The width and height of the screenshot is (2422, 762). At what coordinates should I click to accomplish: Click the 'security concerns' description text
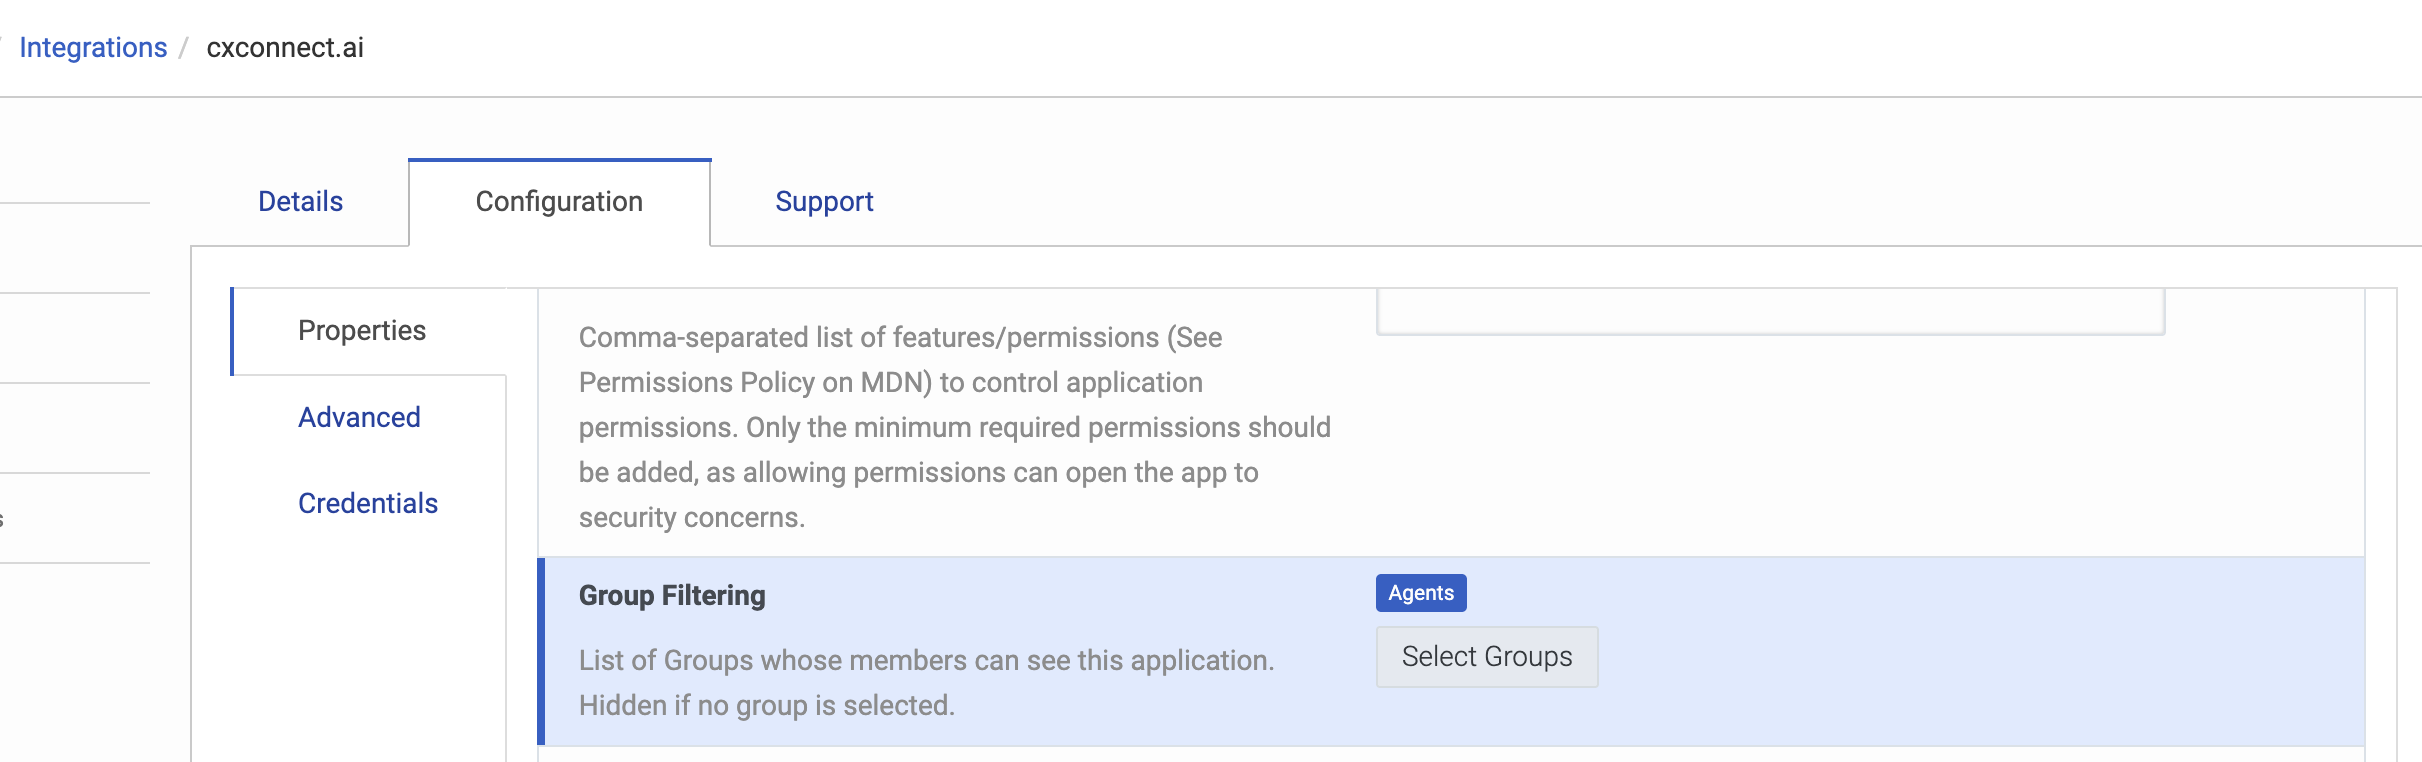pos(692,518)
